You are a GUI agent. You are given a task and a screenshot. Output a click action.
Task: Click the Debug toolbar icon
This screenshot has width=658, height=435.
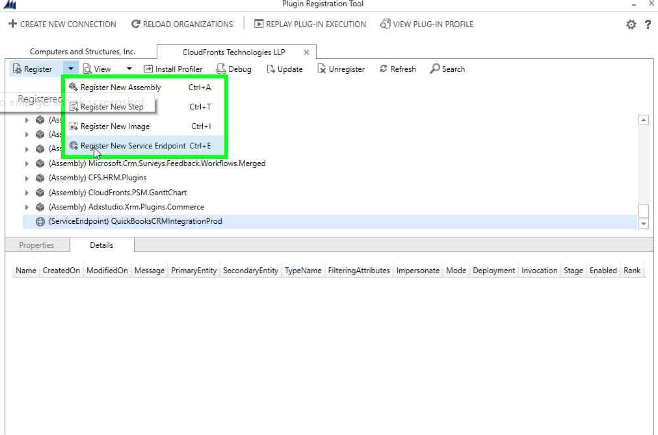221,69
